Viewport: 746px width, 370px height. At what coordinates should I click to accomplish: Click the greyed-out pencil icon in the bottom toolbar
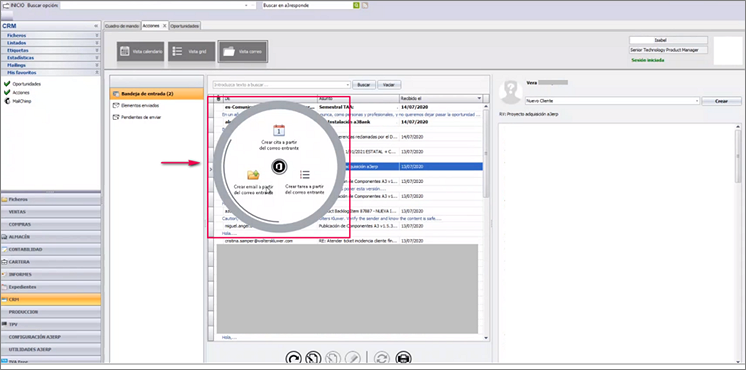(352, 359)
